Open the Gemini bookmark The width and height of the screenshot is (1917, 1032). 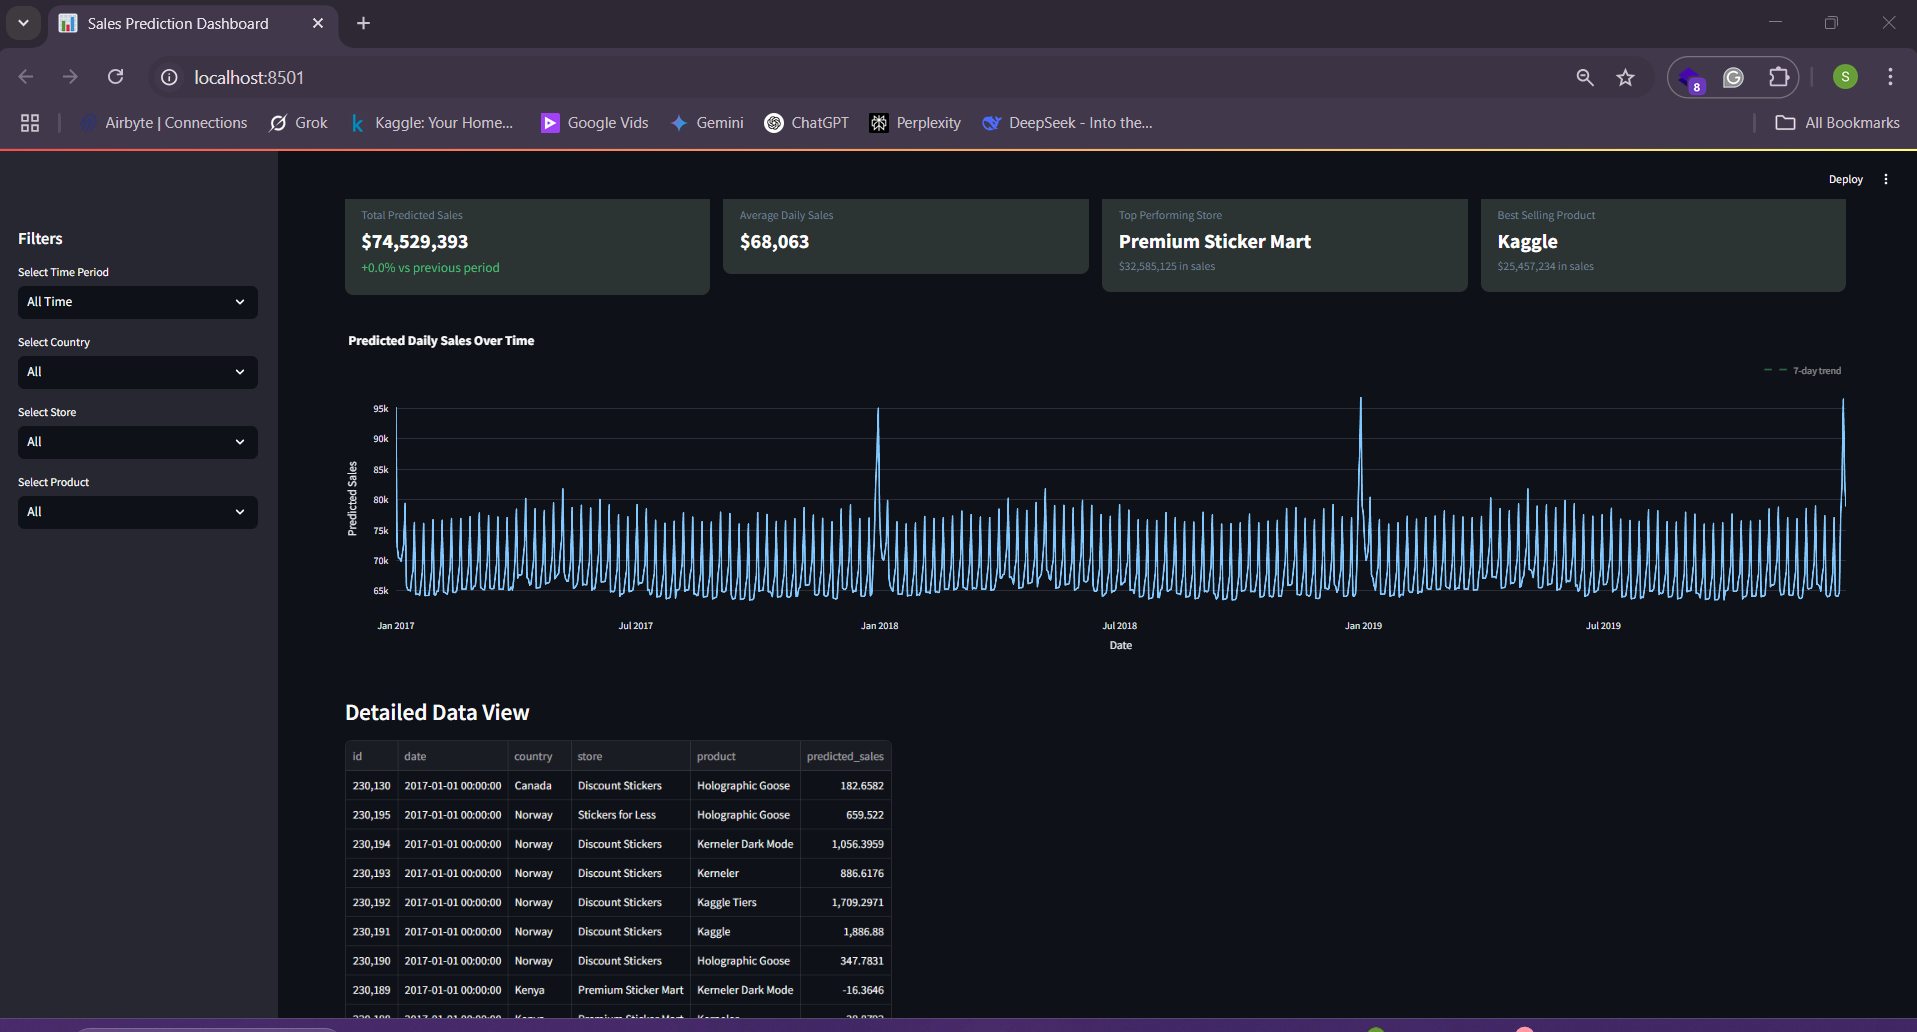point(707,123)
